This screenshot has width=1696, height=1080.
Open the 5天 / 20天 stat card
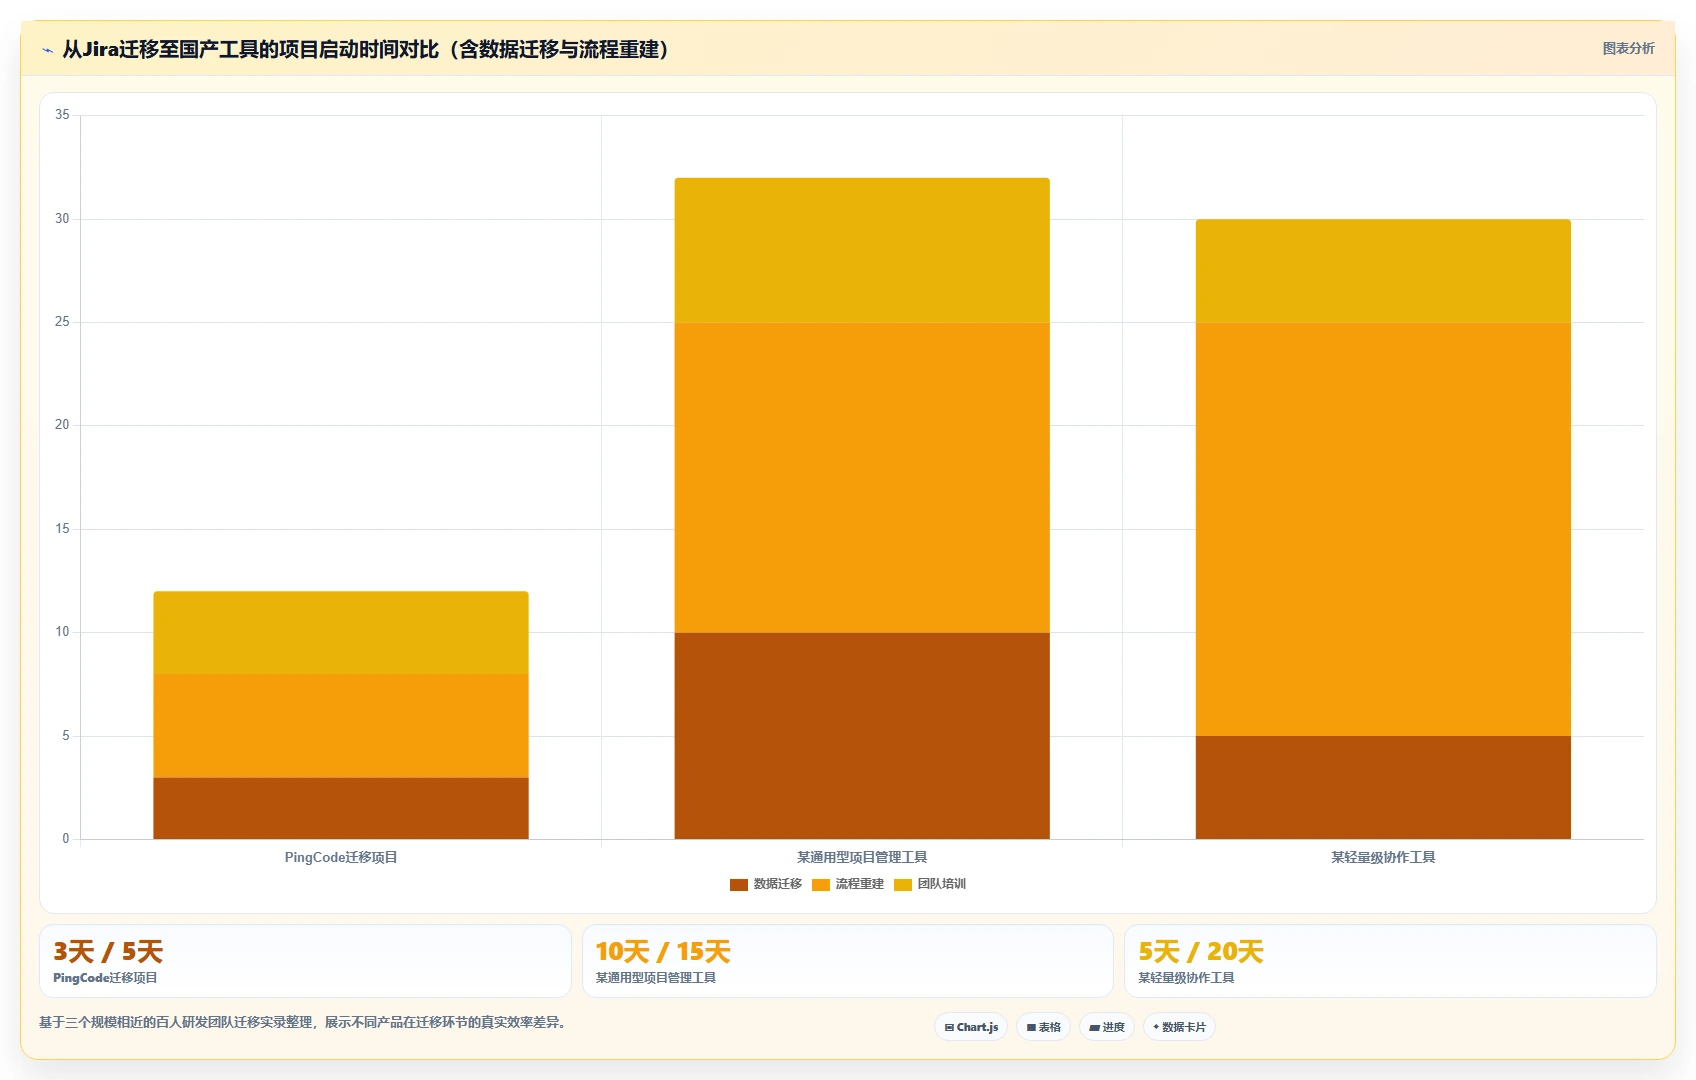click(x=1390, y=961)
